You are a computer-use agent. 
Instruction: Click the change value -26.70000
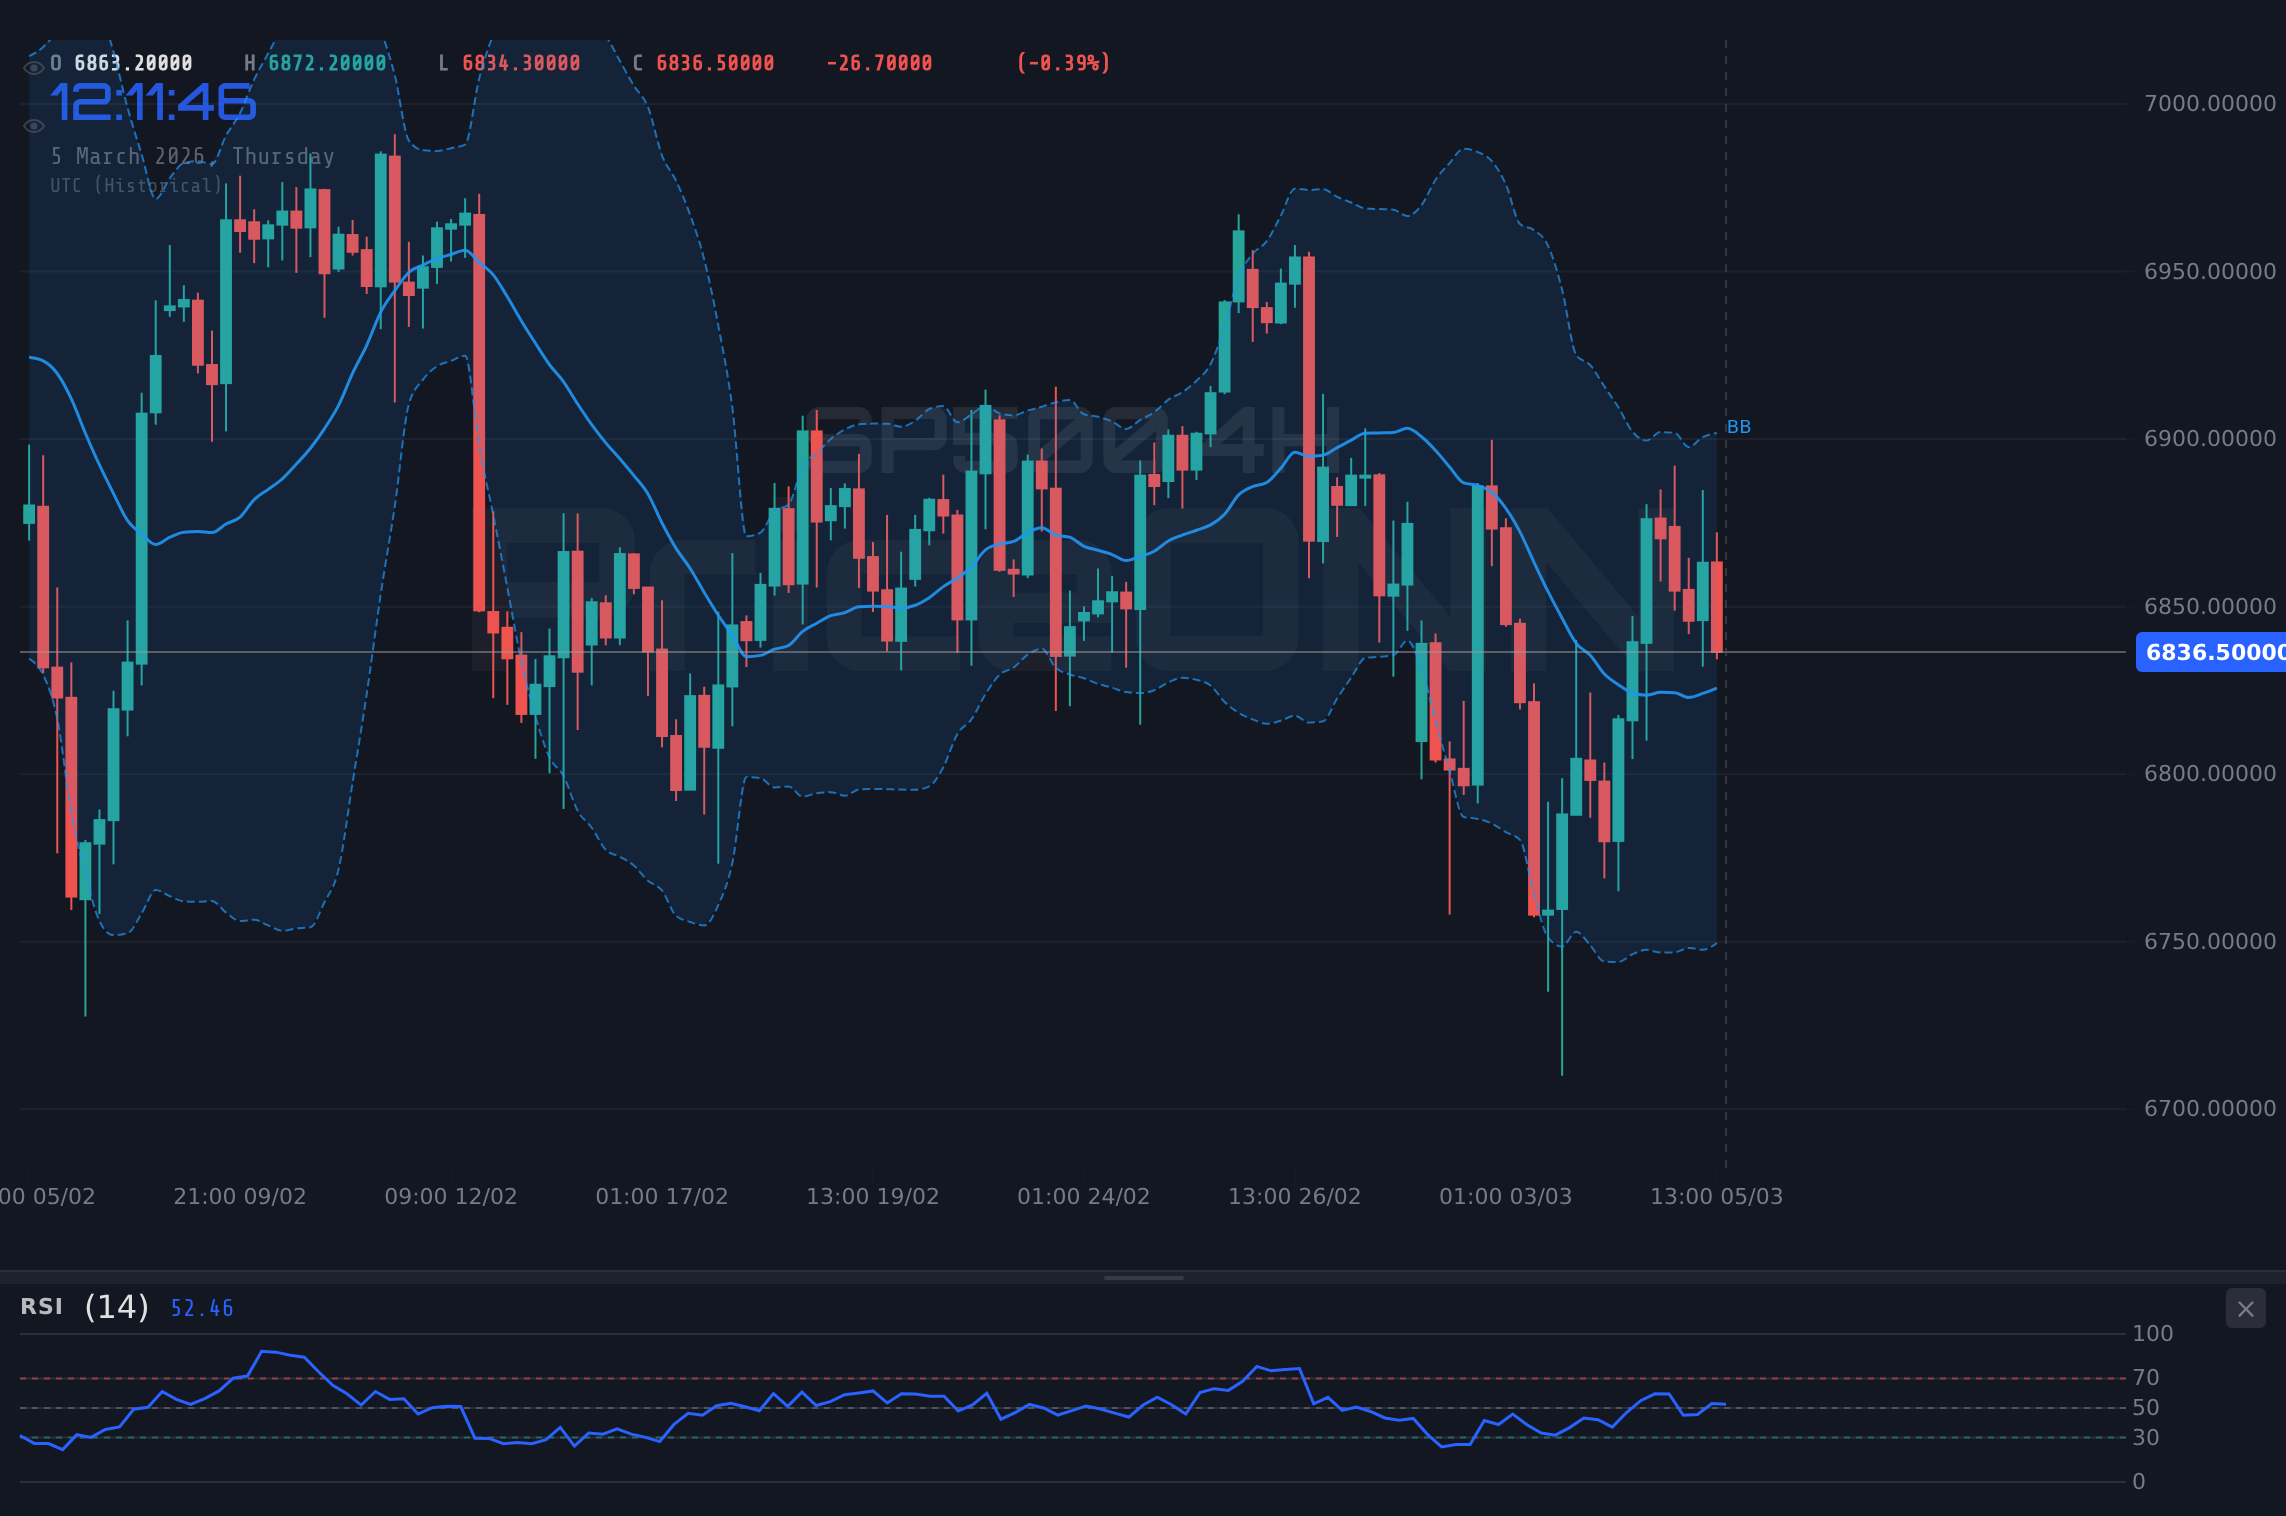[879, 63]
